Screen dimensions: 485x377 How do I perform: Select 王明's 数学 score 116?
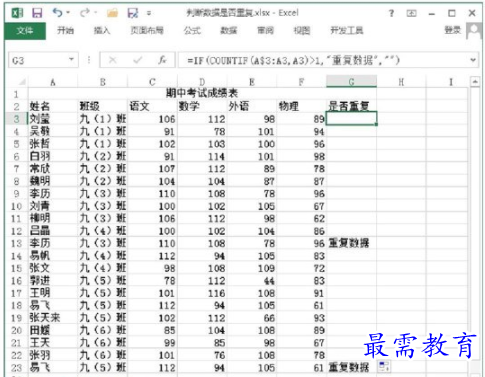point(202,293)
